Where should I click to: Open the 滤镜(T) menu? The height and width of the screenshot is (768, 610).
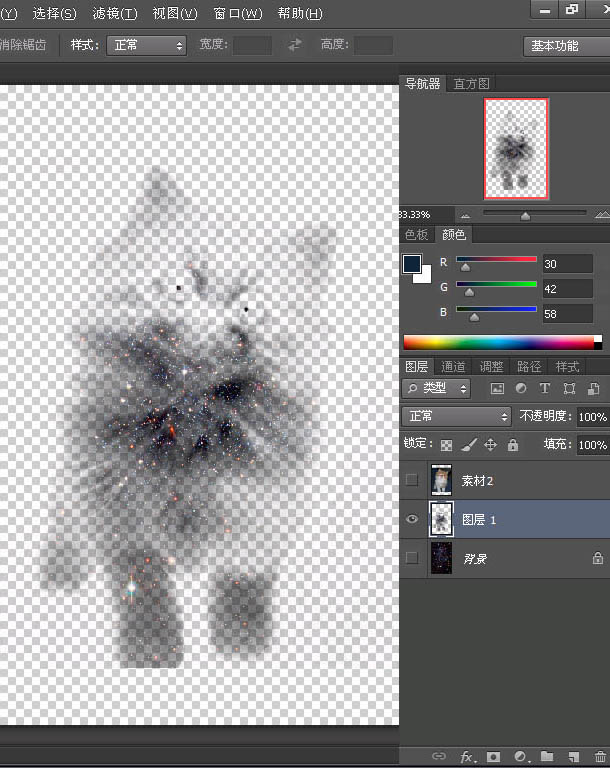pyautogui.click(x=114, y=14)
